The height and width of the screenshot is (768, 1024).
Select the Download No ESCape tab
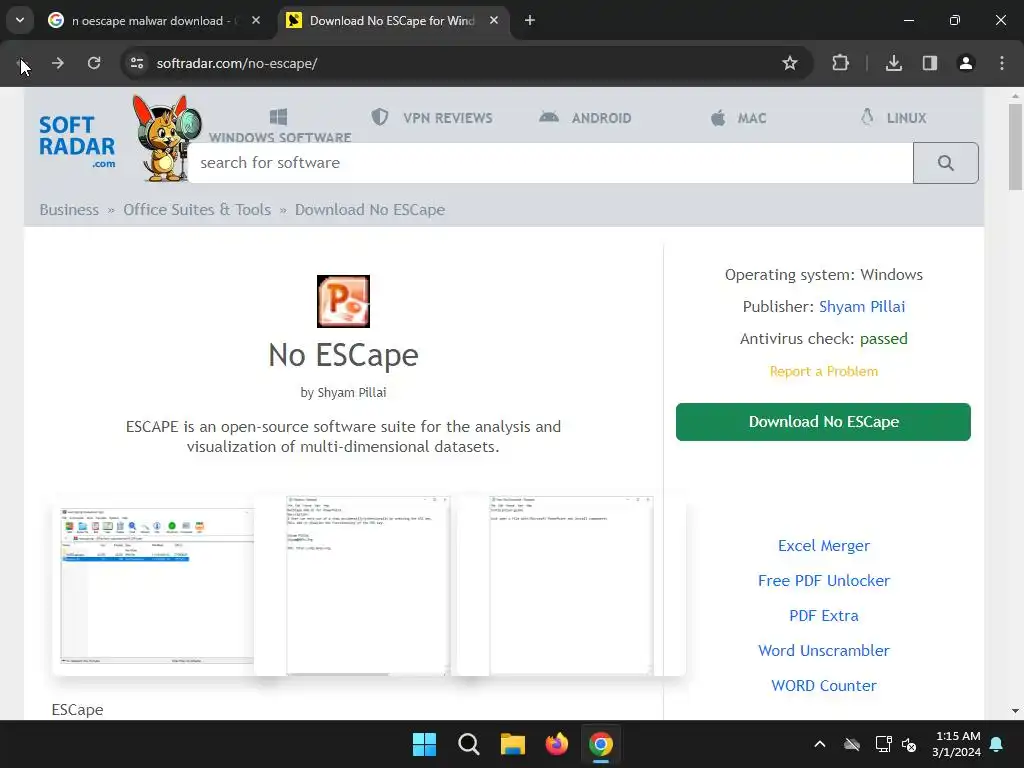coord(393,21)
